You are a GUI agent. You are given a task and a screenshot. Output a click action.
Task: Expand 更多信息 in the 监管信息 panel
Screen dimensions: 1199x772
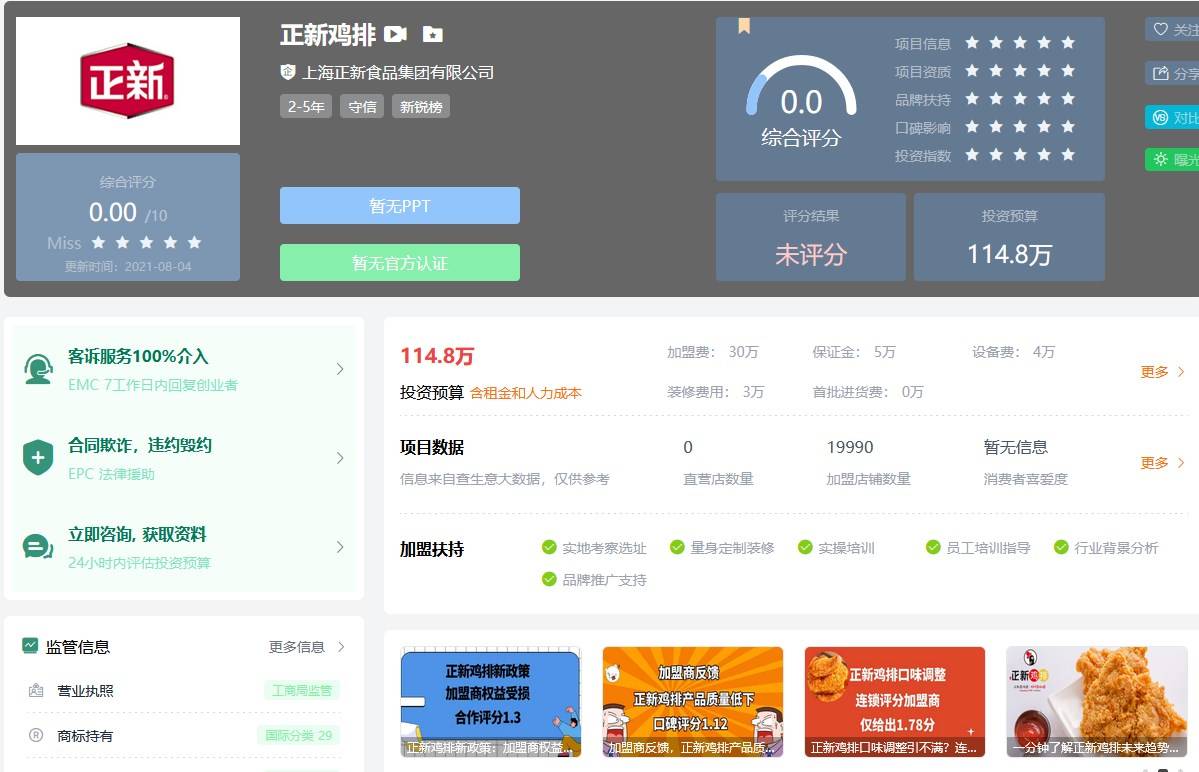[306, 647]
